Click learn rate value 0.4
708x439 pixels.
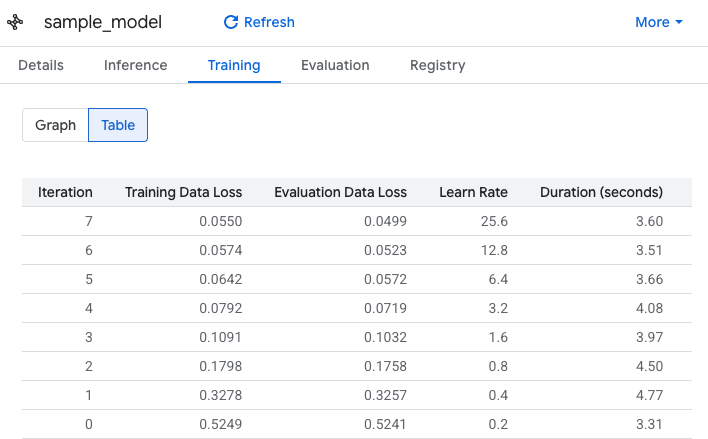click(498, 395)
